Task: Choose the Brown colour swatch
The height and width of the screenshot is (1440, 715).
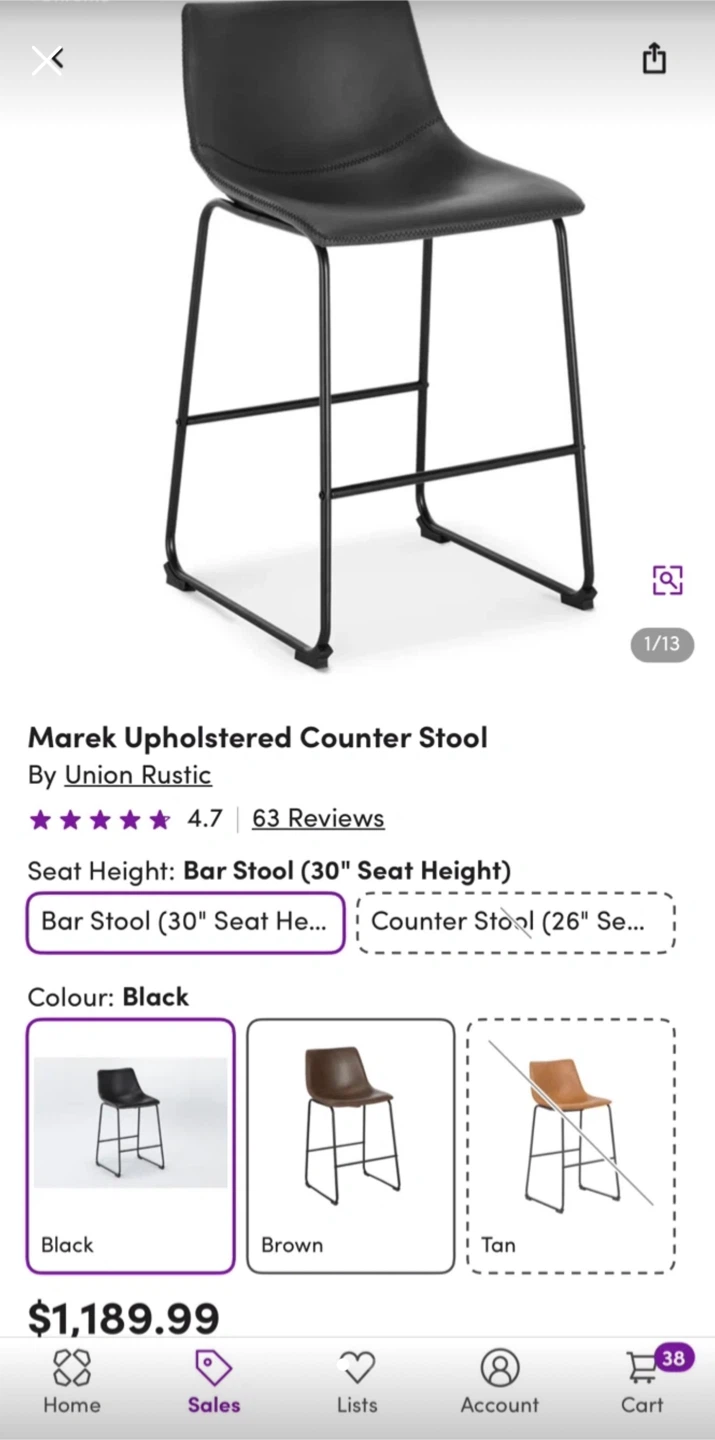Action: tap(350, 1145)
